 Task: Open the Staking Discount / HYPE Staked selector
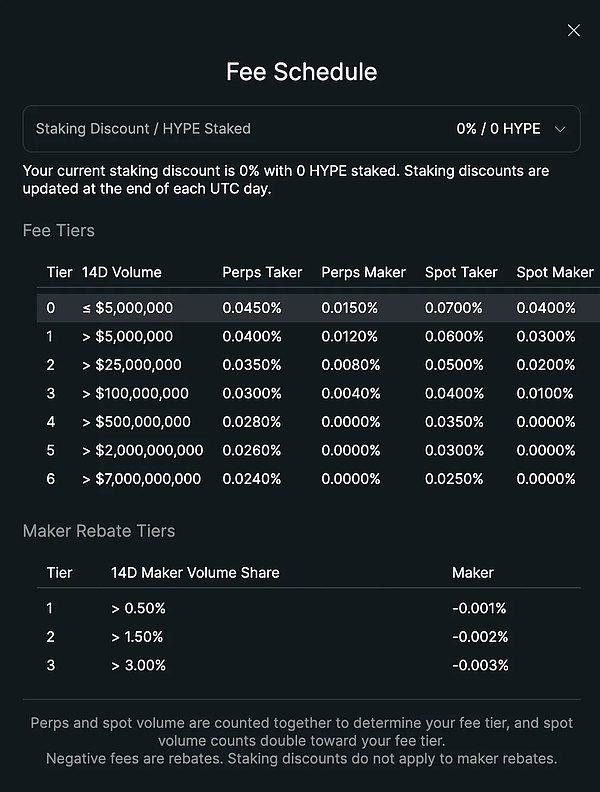[x=300, y=129]
